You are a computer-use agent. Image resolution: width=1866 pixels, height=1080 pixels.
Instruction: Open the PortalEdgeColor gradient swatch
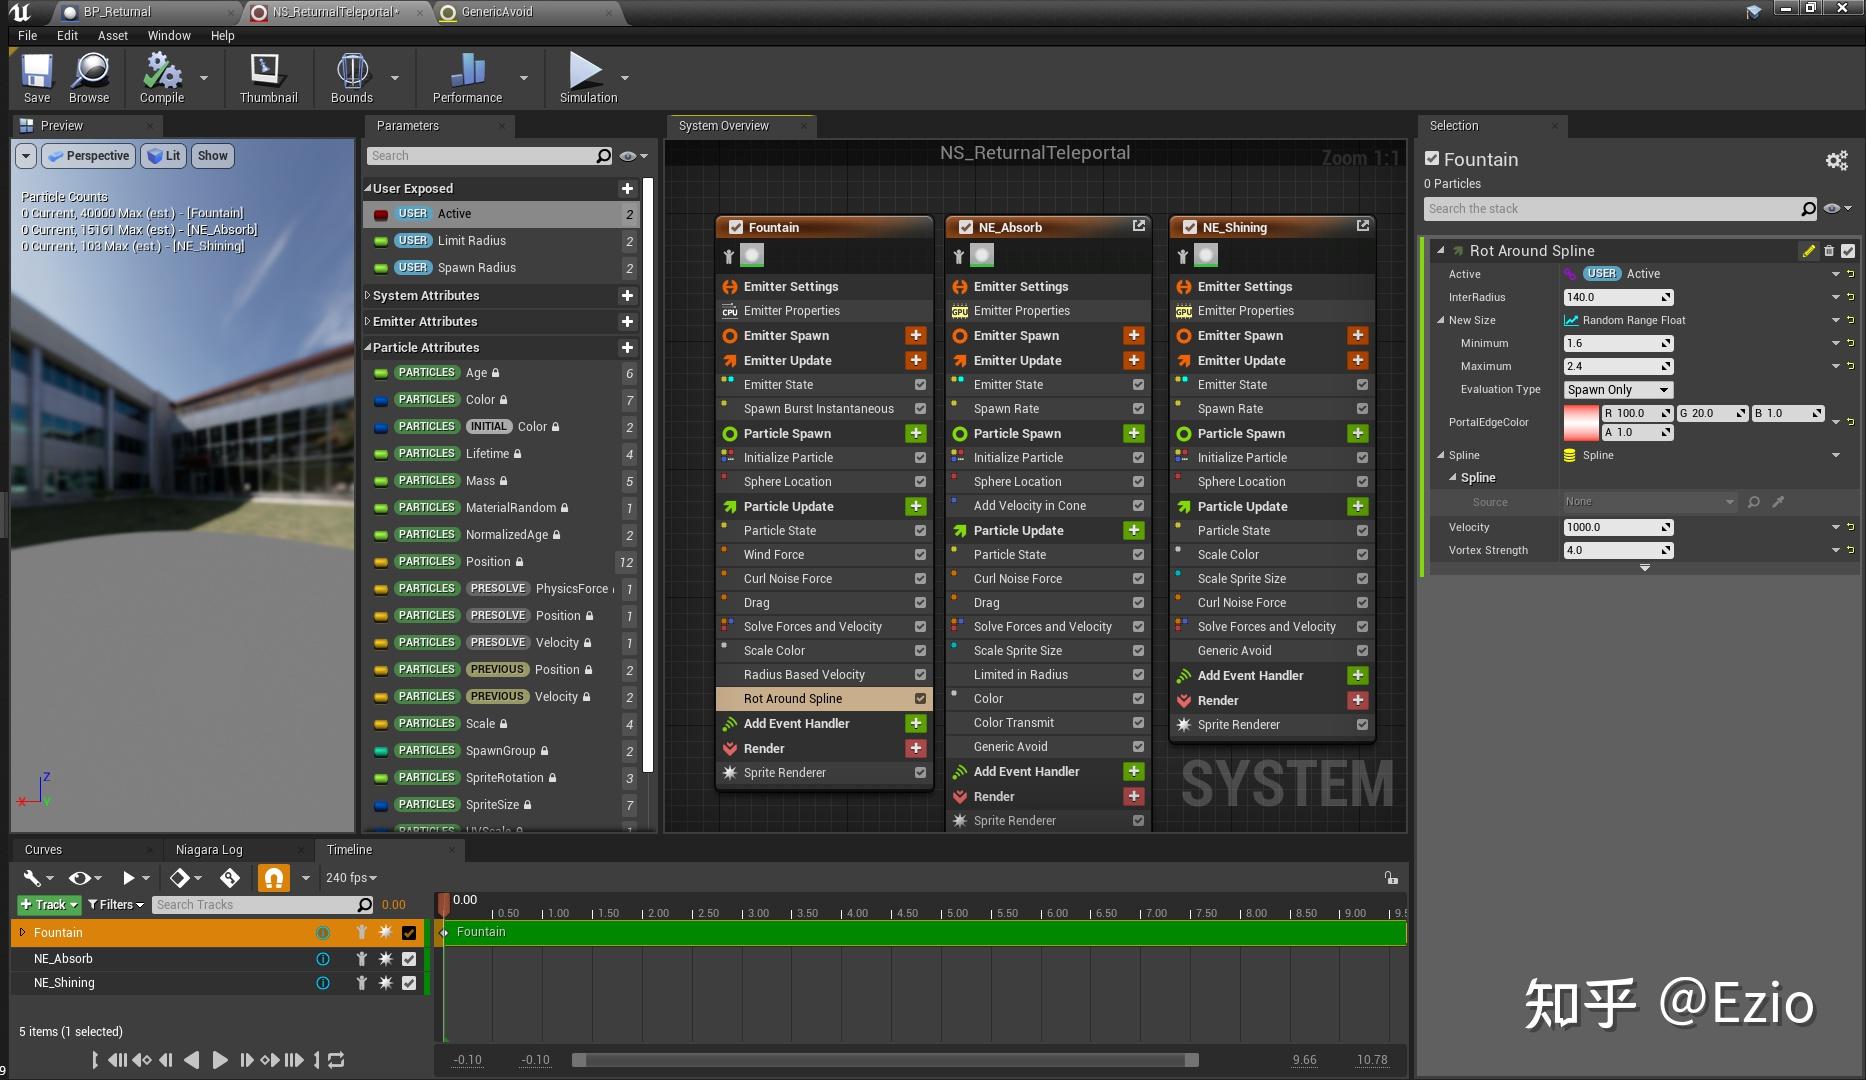coord(1581,421)
